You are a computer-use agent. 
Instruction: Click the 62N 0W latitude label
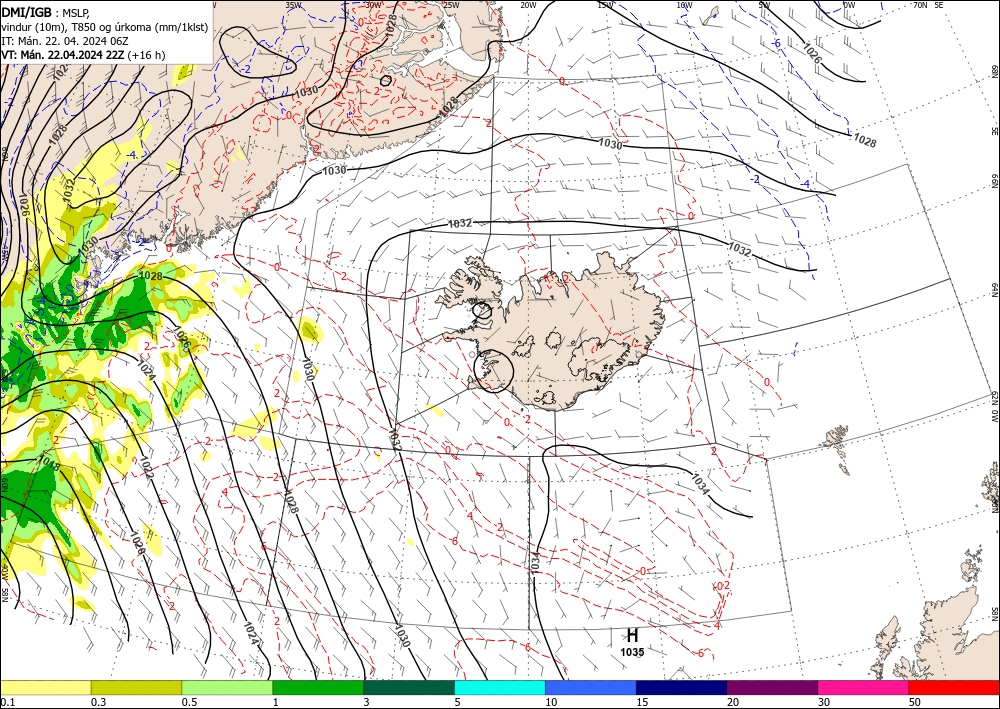click(x=994, y=407)
